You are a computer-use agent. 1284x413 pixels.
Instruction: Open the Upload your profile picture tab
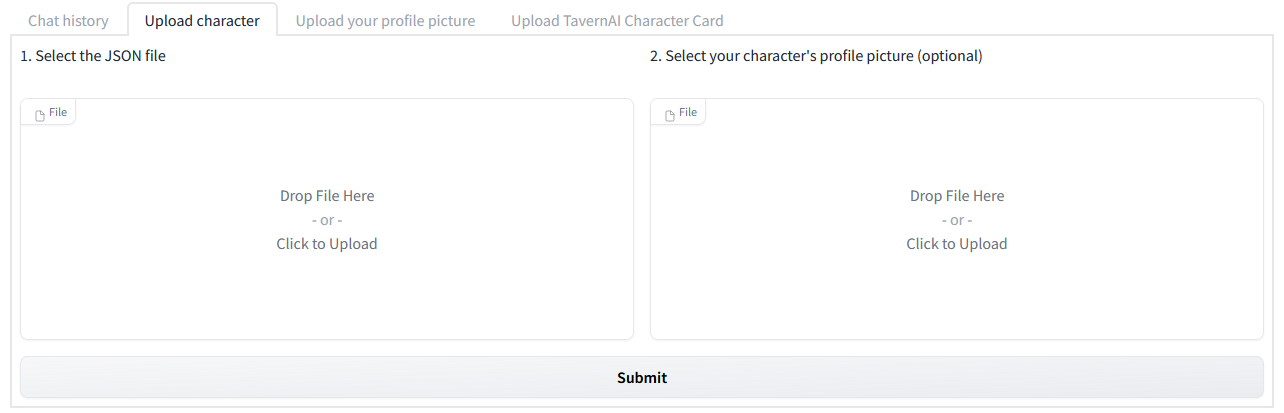coord(385,21)
